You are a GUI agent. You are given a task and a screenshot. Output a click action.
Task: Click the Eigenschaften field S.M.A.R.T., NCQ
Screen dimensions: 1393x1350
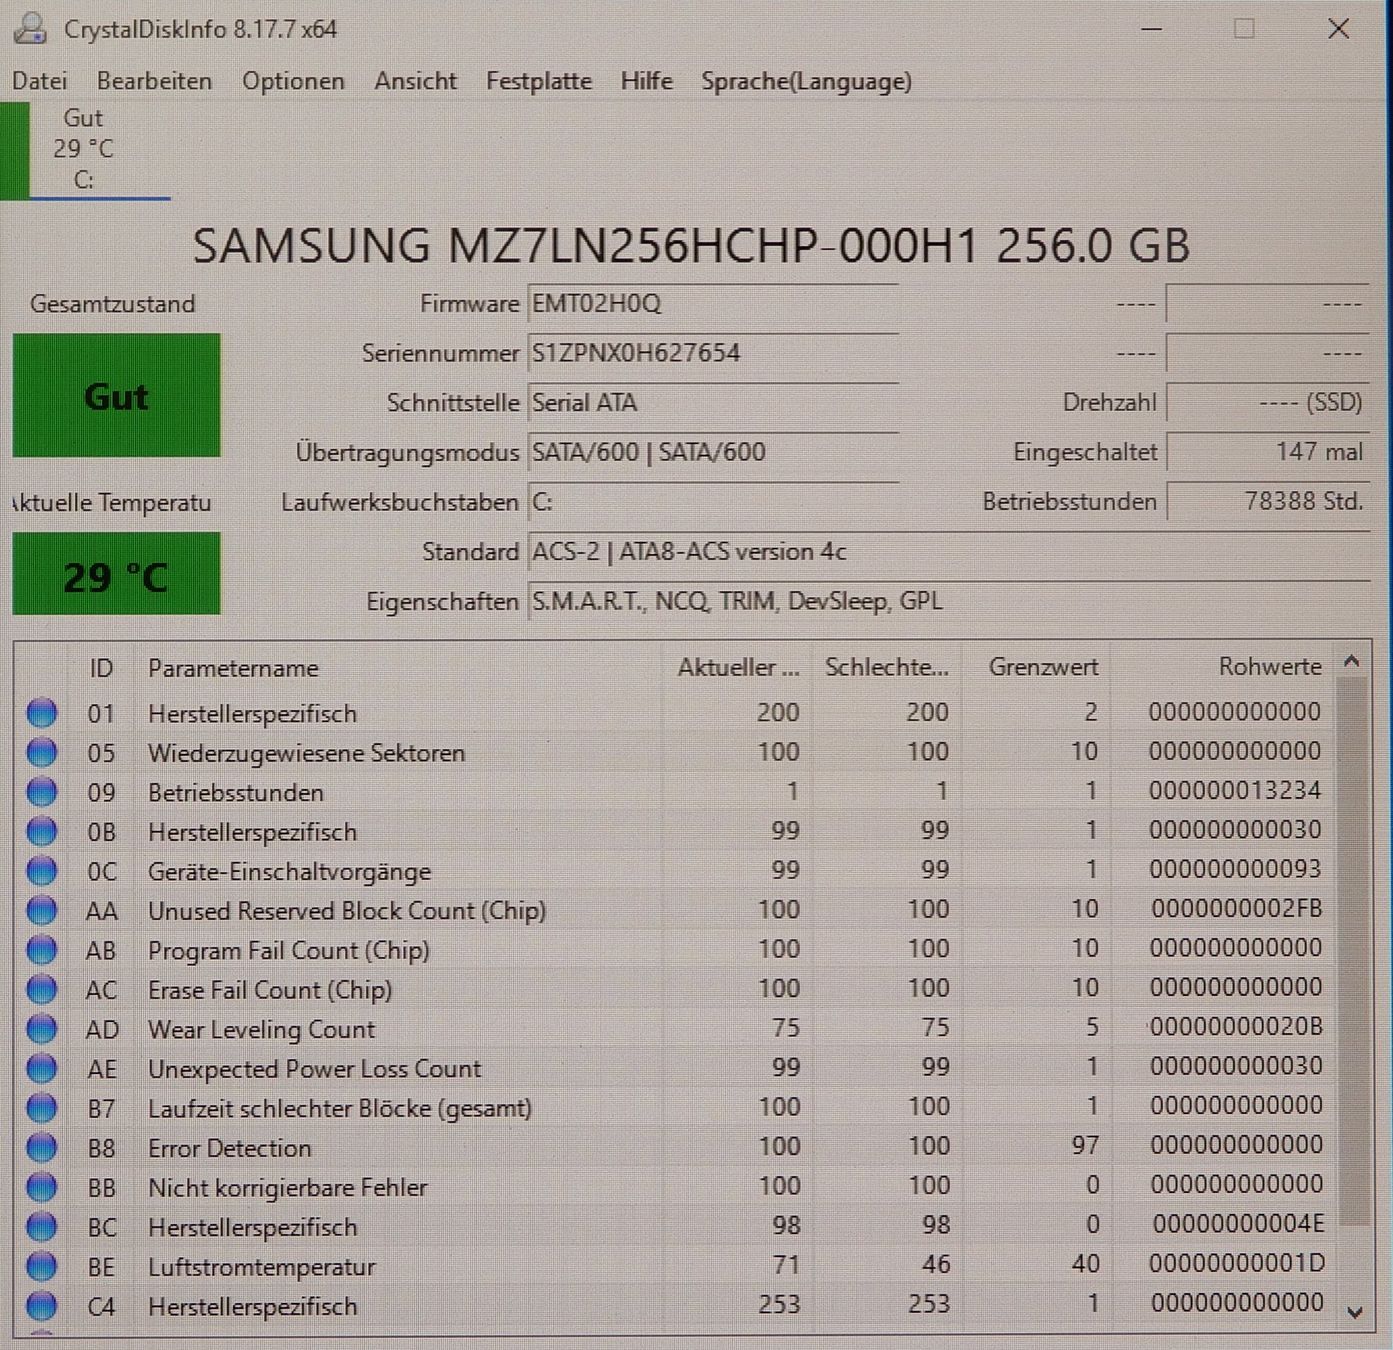click(x=948, y=601)
